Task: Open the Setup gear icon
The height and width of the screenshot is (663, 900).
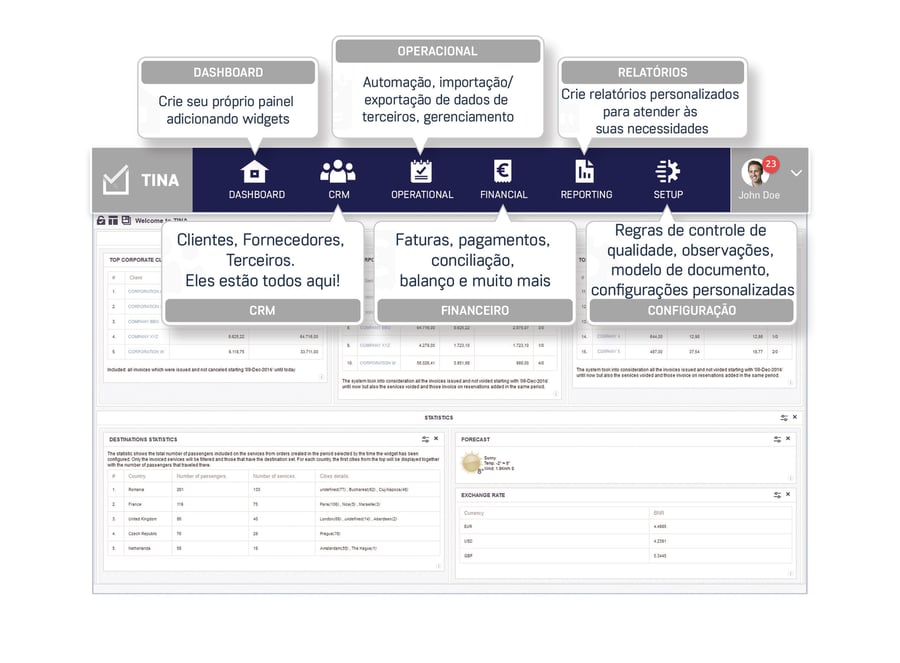Action: click(x=667, y=171)
